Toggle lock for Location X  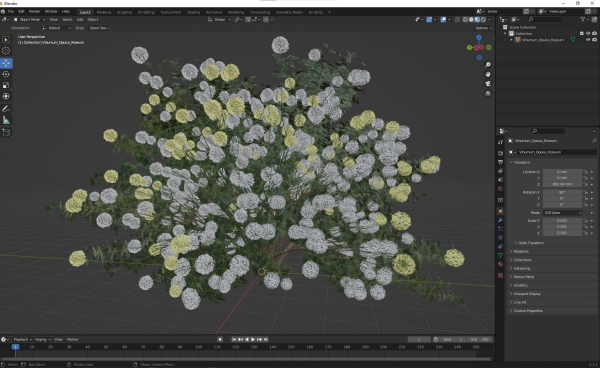(x=585, y=172)
